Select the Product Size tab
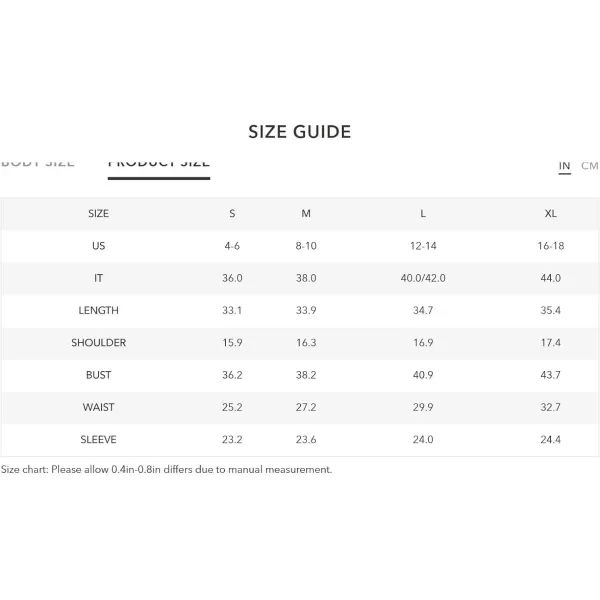The width and height of the screenshot is (600, 600). [159, 164]
